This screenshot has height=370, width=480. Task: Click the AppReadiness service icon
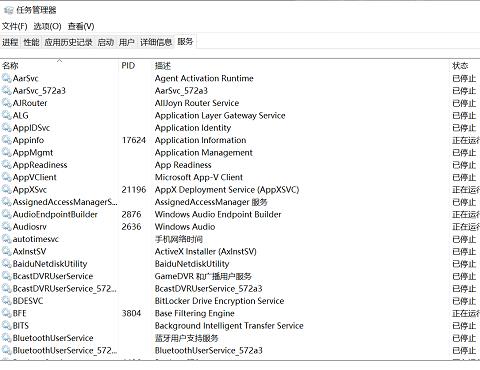[x=6, y=165]
